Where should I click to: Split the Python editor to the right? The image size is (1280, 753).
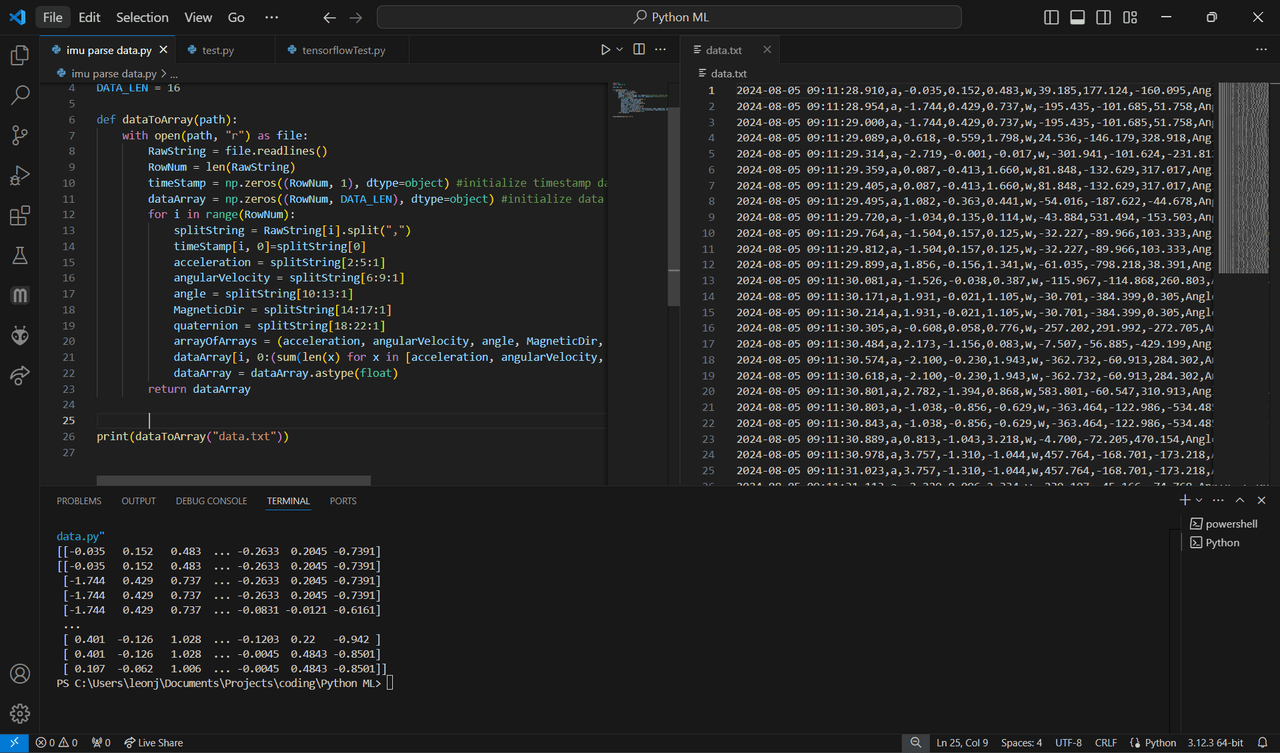coord(639,49)
